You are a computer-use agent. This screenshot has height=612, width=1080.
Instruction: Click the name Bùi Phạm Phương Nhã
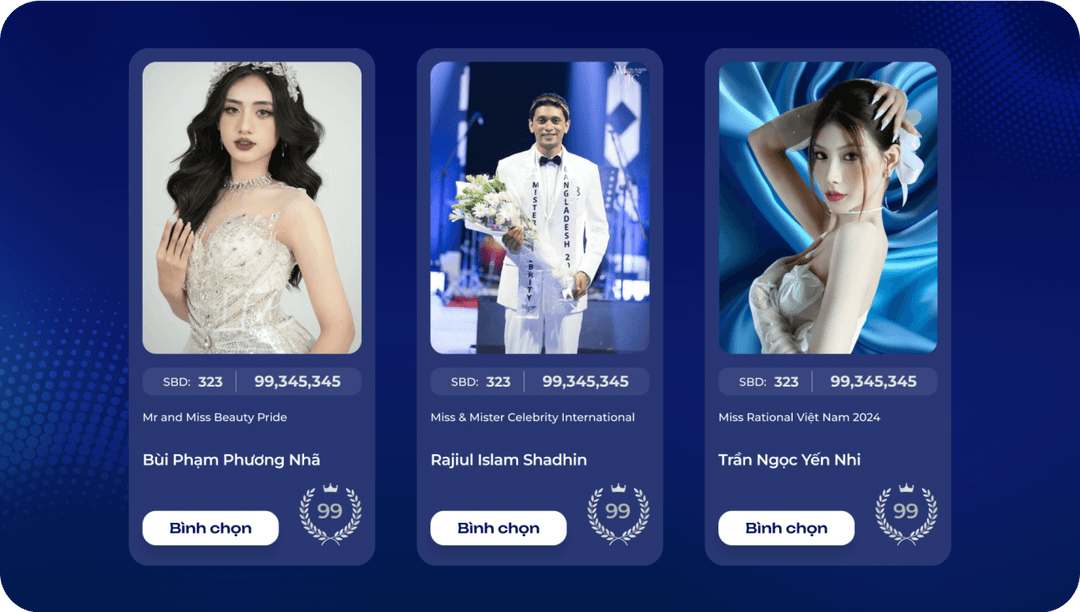(x=231, y=460)
